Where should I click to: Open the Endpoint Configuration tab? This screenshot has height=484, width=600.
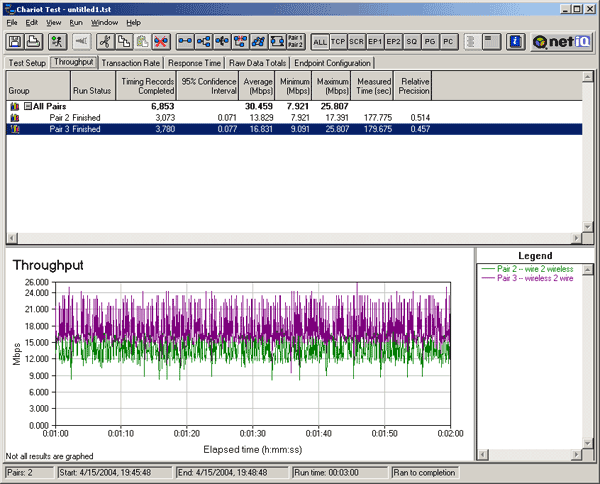click(x=334, y=62)
